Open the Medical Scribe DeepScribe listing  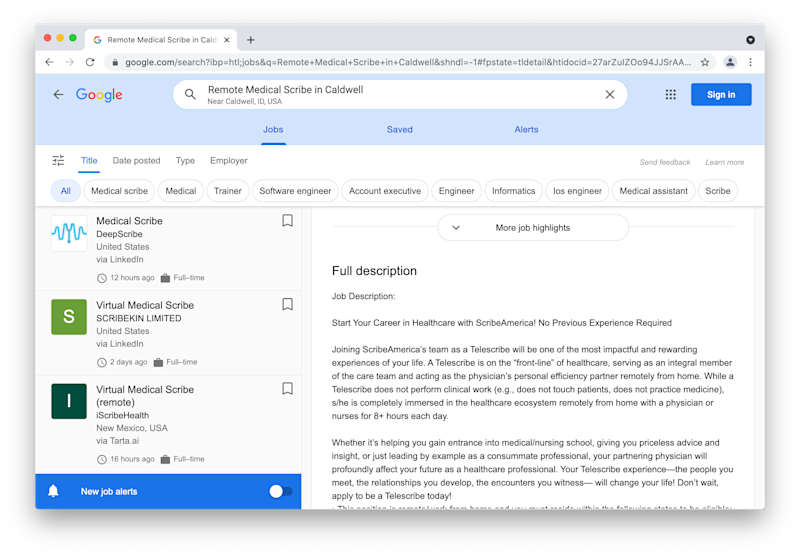click(x=168, y=248)
